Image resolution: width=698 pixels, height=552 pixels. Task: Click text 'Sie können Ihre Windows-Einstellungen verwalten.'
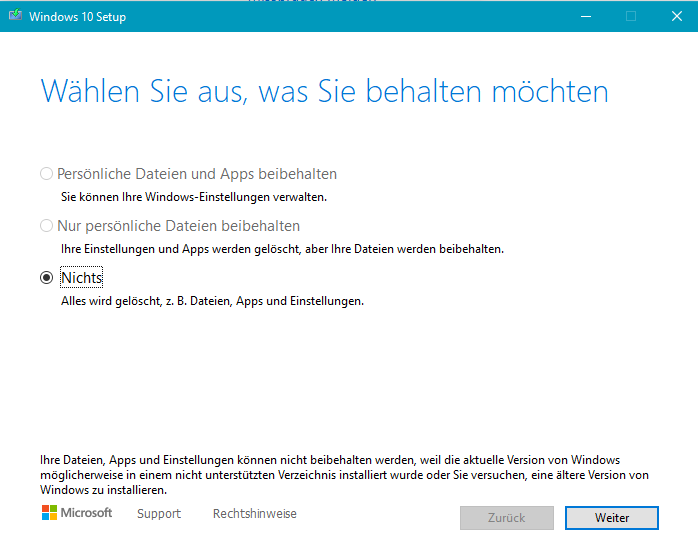(194, 197)
